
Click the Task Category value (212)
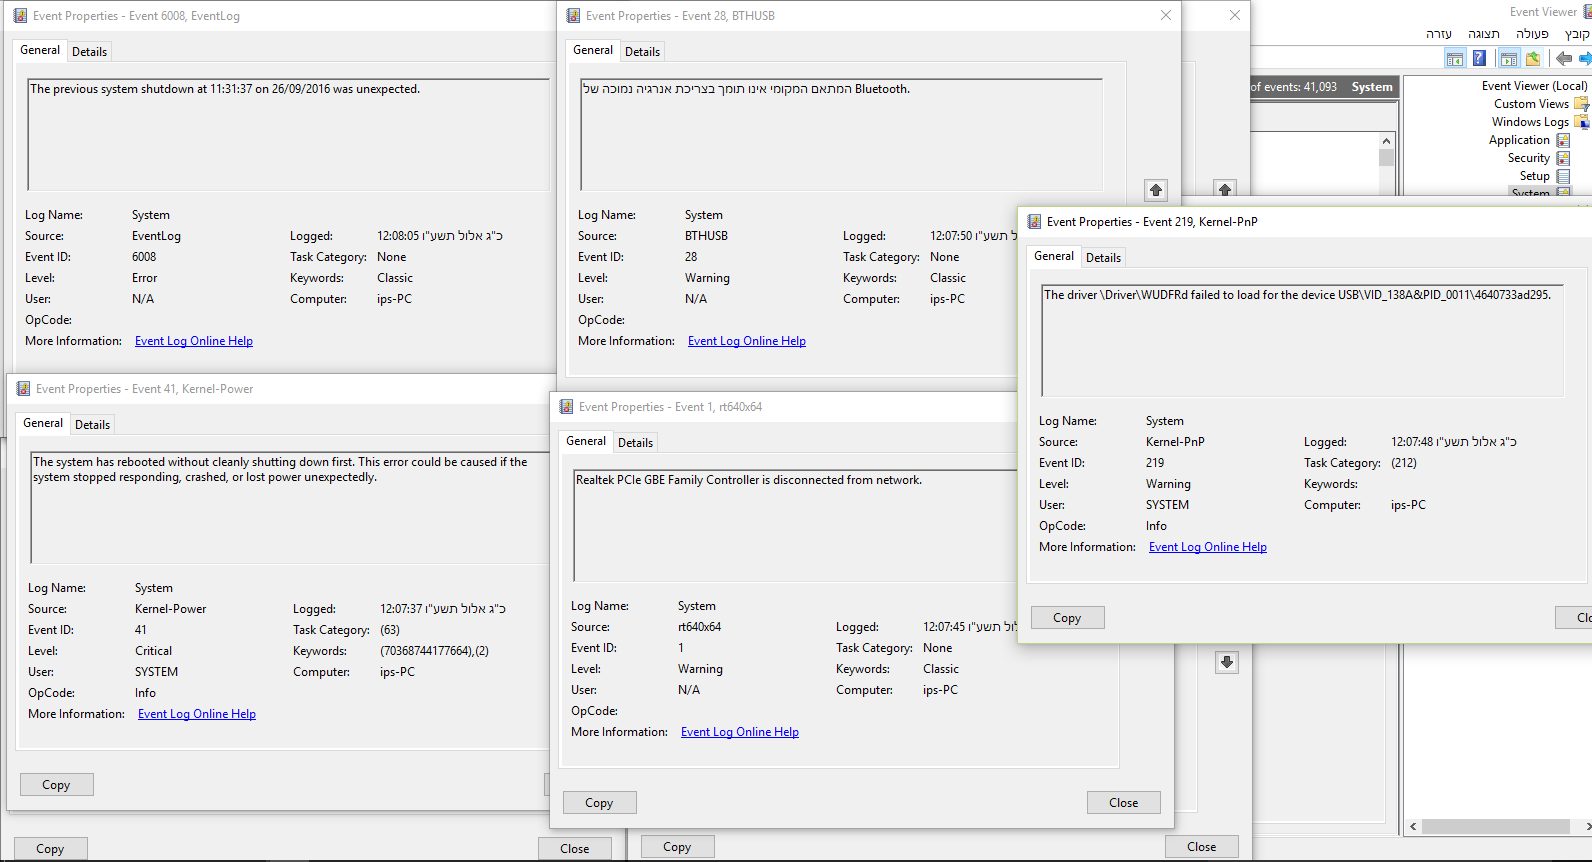1404,463
